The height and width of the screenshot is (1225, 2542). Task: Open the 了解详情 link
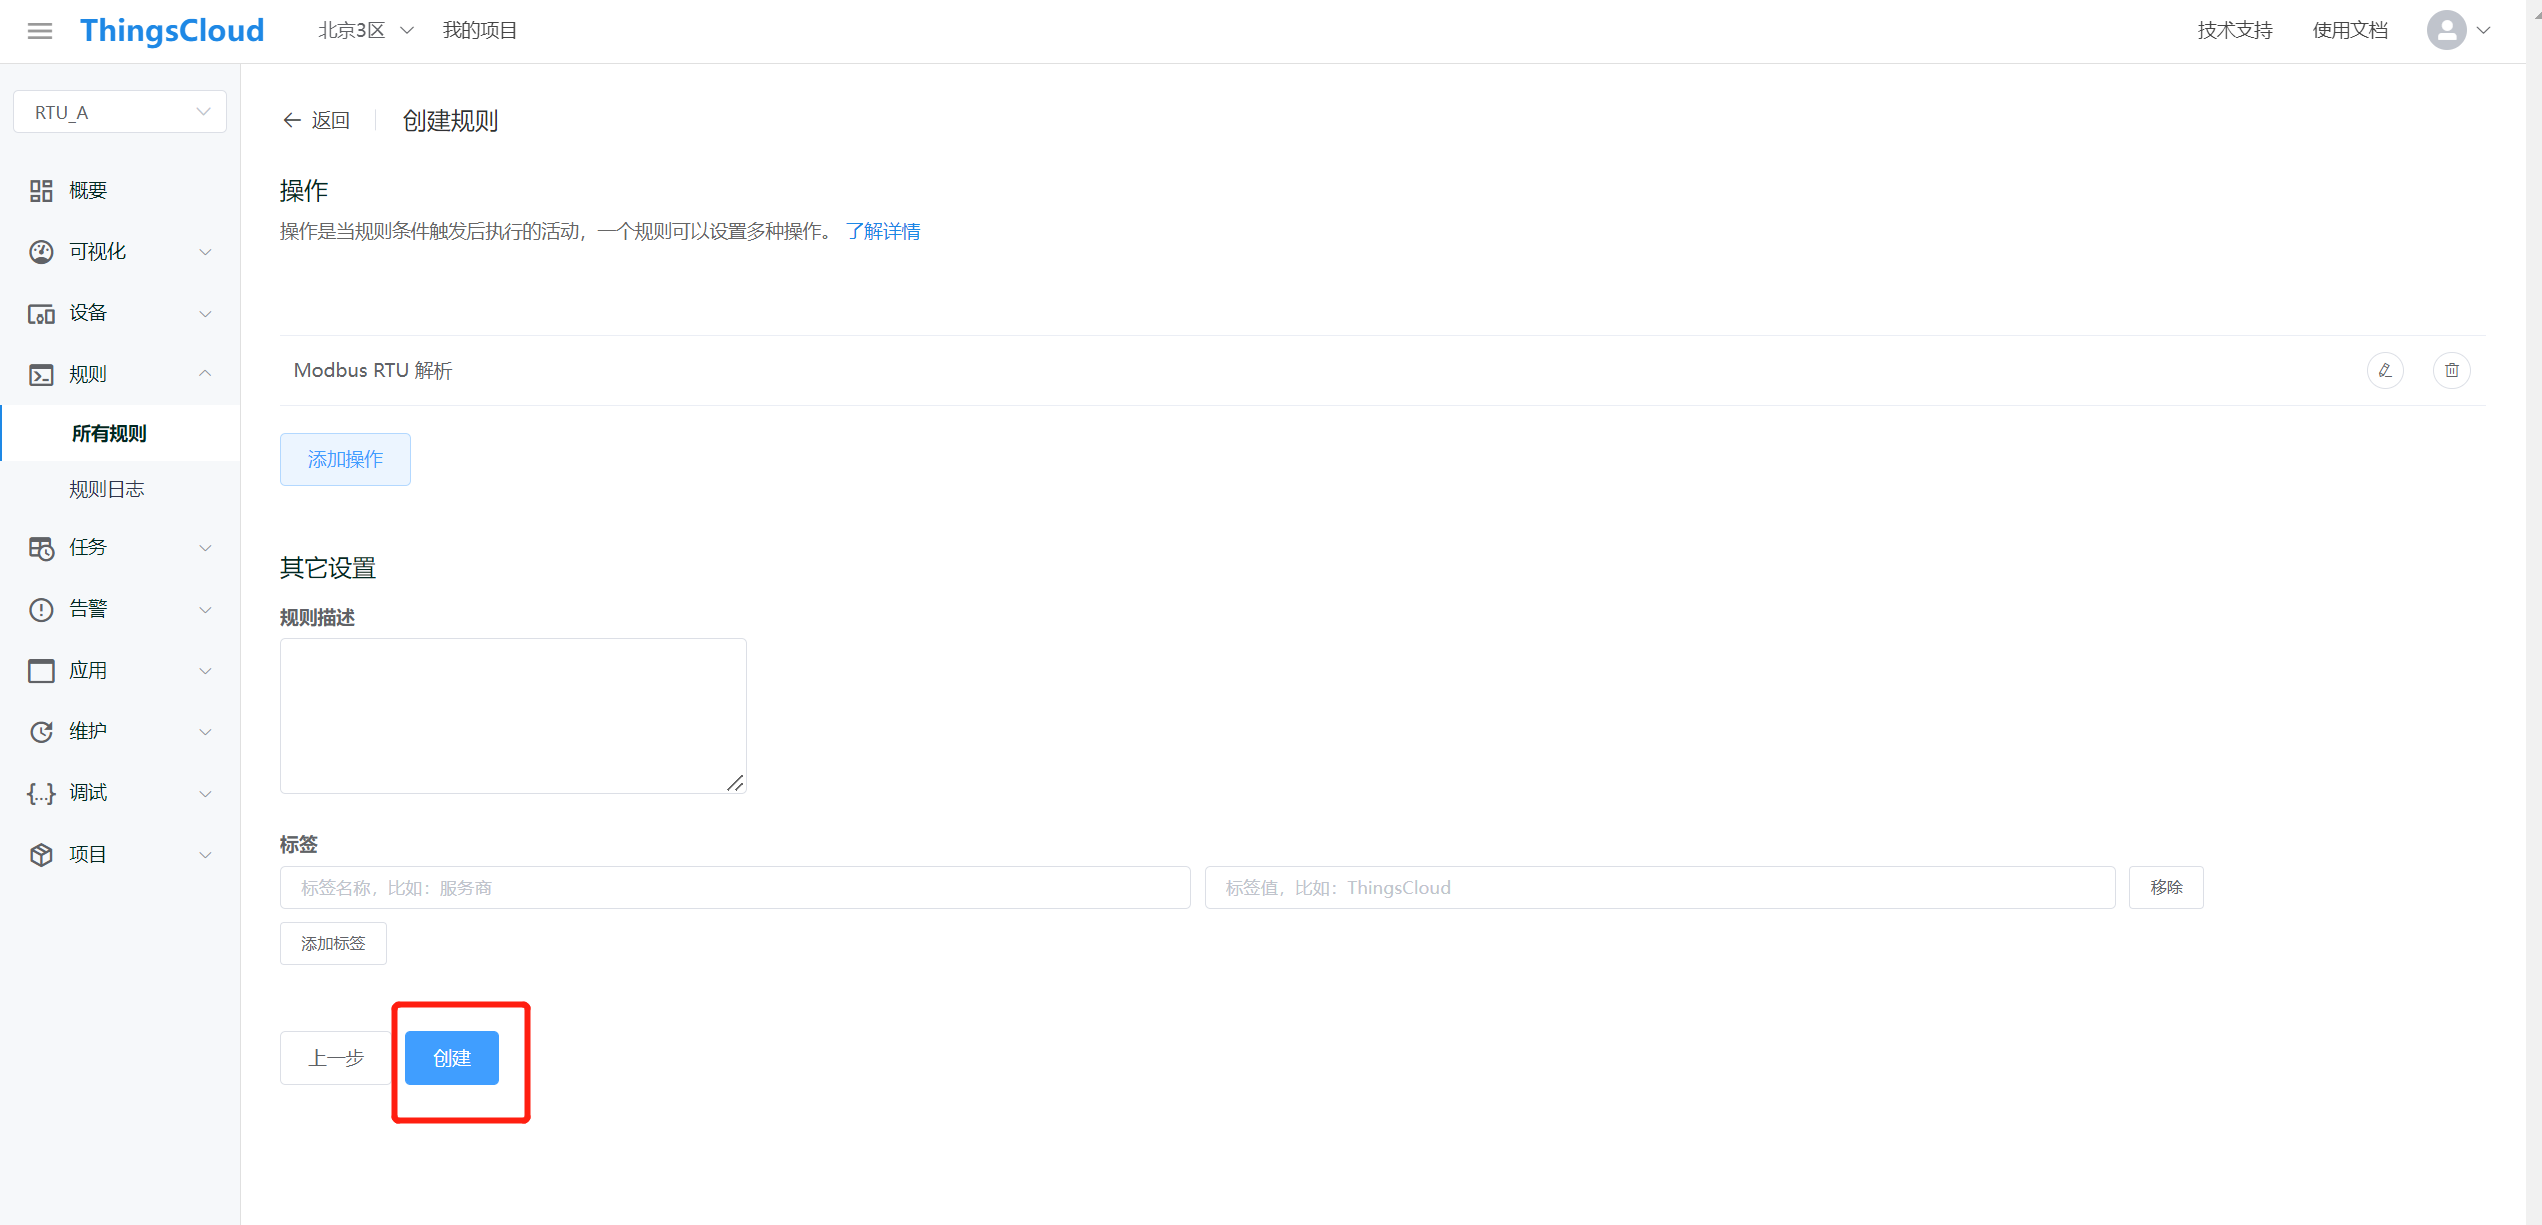pos(882,232)
